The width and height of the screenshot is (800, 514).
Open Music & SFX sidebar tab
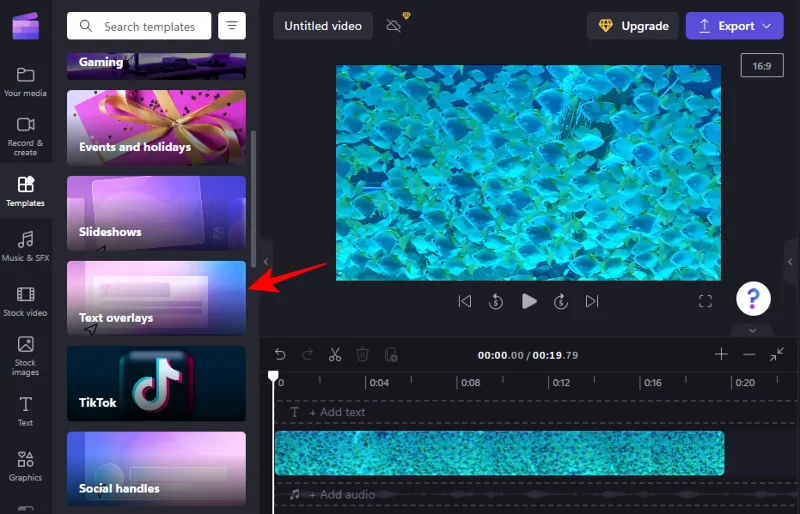25,246
